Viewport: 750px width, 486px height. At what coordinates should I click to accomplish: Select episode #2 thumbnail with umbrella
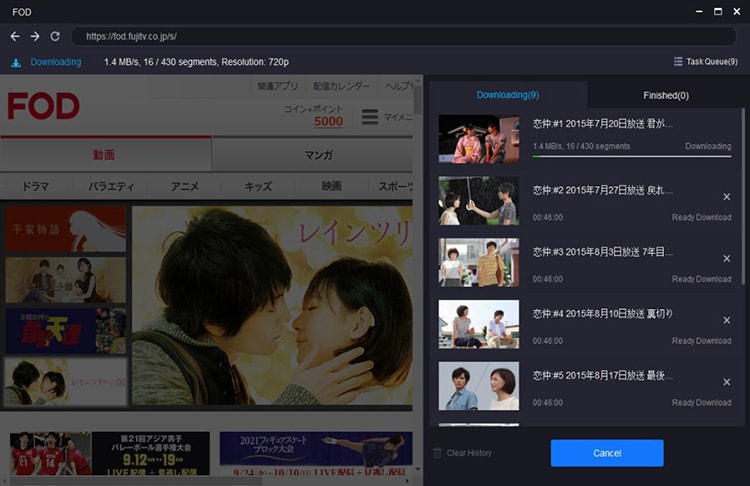(x=479, y=201)
